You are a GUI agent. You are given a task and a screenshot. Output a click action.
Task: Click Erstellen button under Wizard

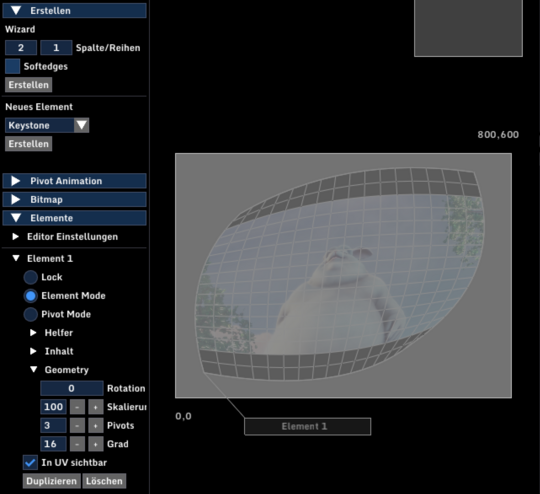(x=29, y=85)
